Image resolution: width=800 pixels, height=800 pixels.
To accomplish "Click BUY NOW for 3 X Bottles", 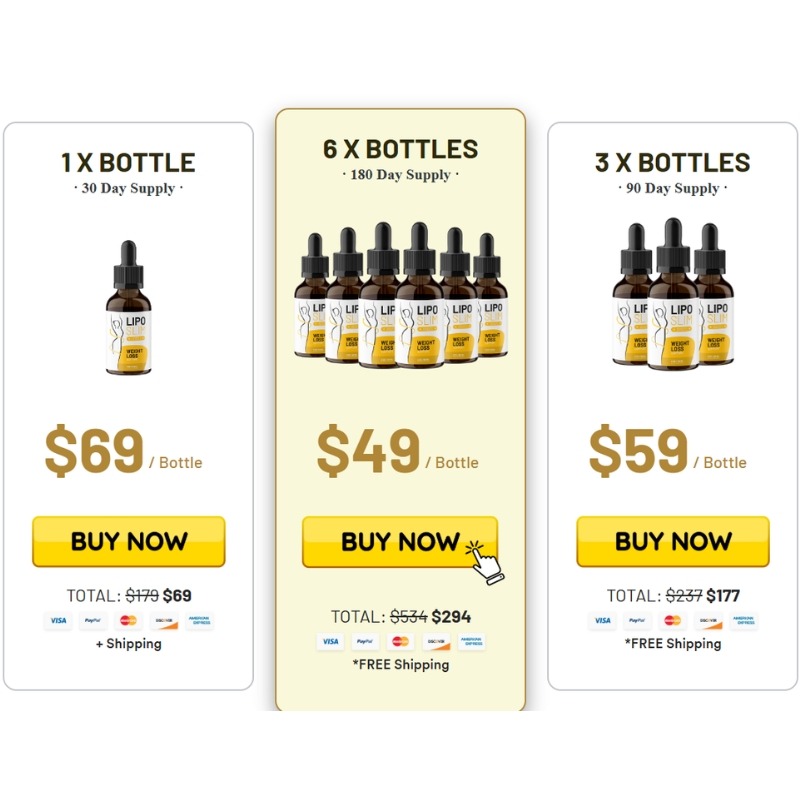I will point(673,541).
